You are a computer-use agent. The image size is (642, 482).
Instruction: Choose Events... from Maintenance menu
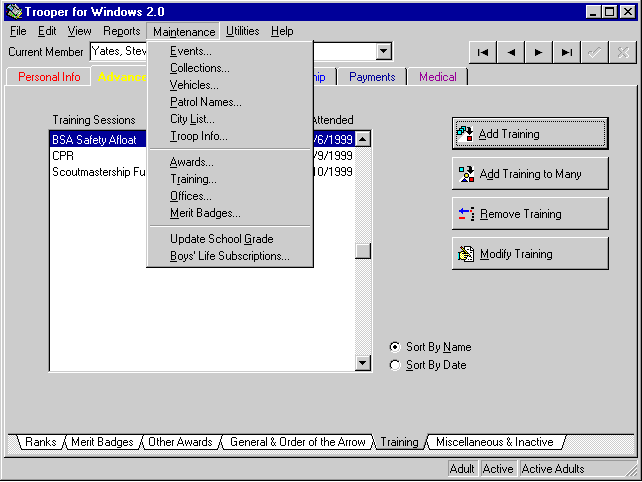click(230, 51)
